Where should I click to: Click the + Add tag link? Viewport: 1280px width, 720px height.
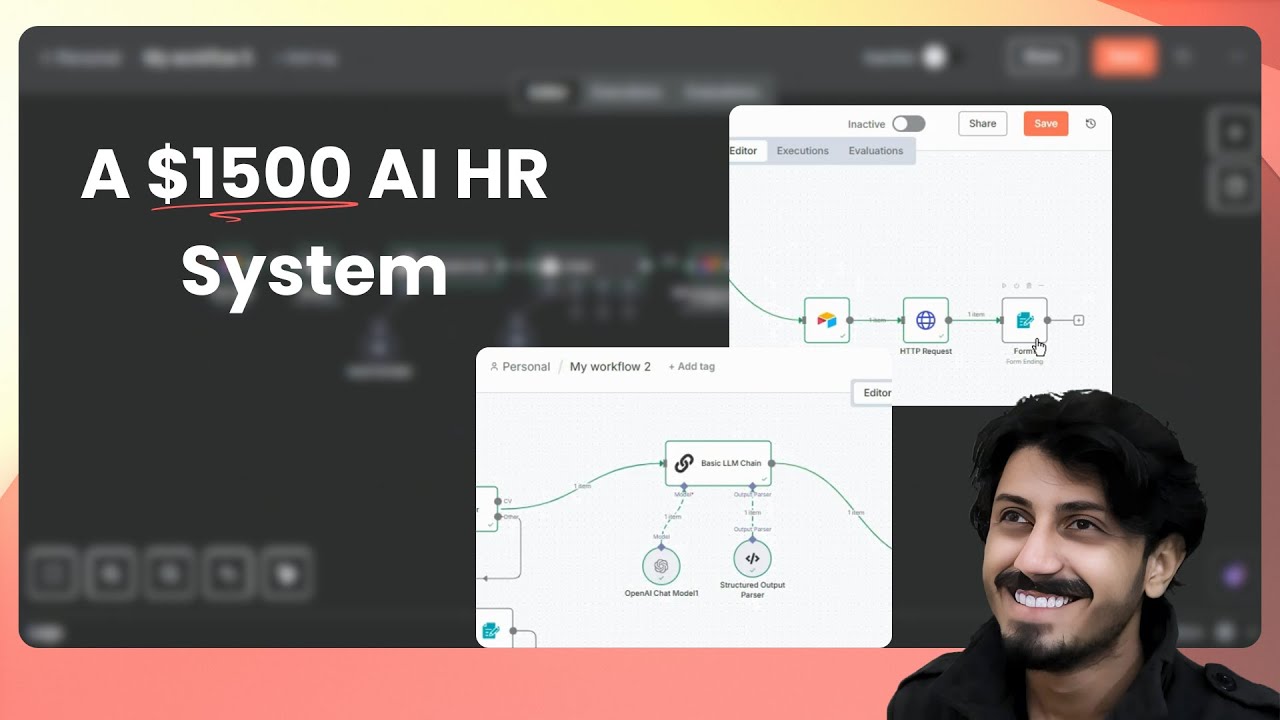pos(691,367)
